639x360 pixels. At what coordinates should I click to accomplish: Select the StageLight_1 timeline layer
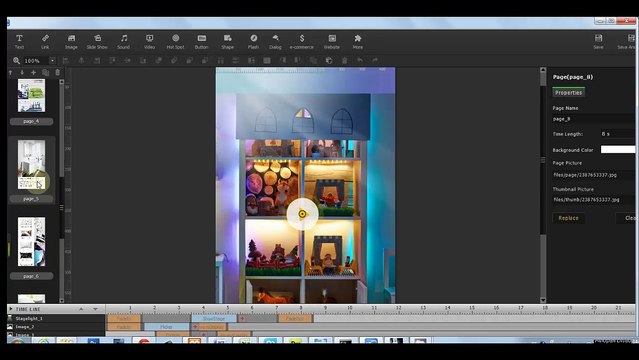(x=56, y=318)
